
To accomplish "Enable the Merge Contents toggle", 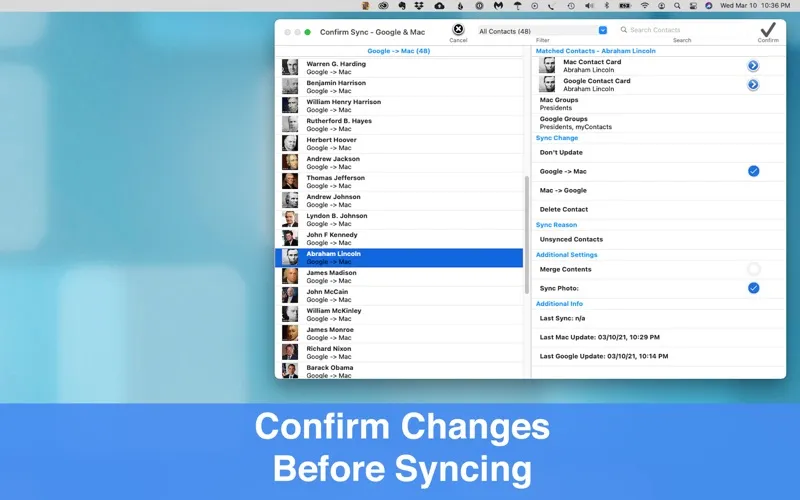I will pos(753,269).
